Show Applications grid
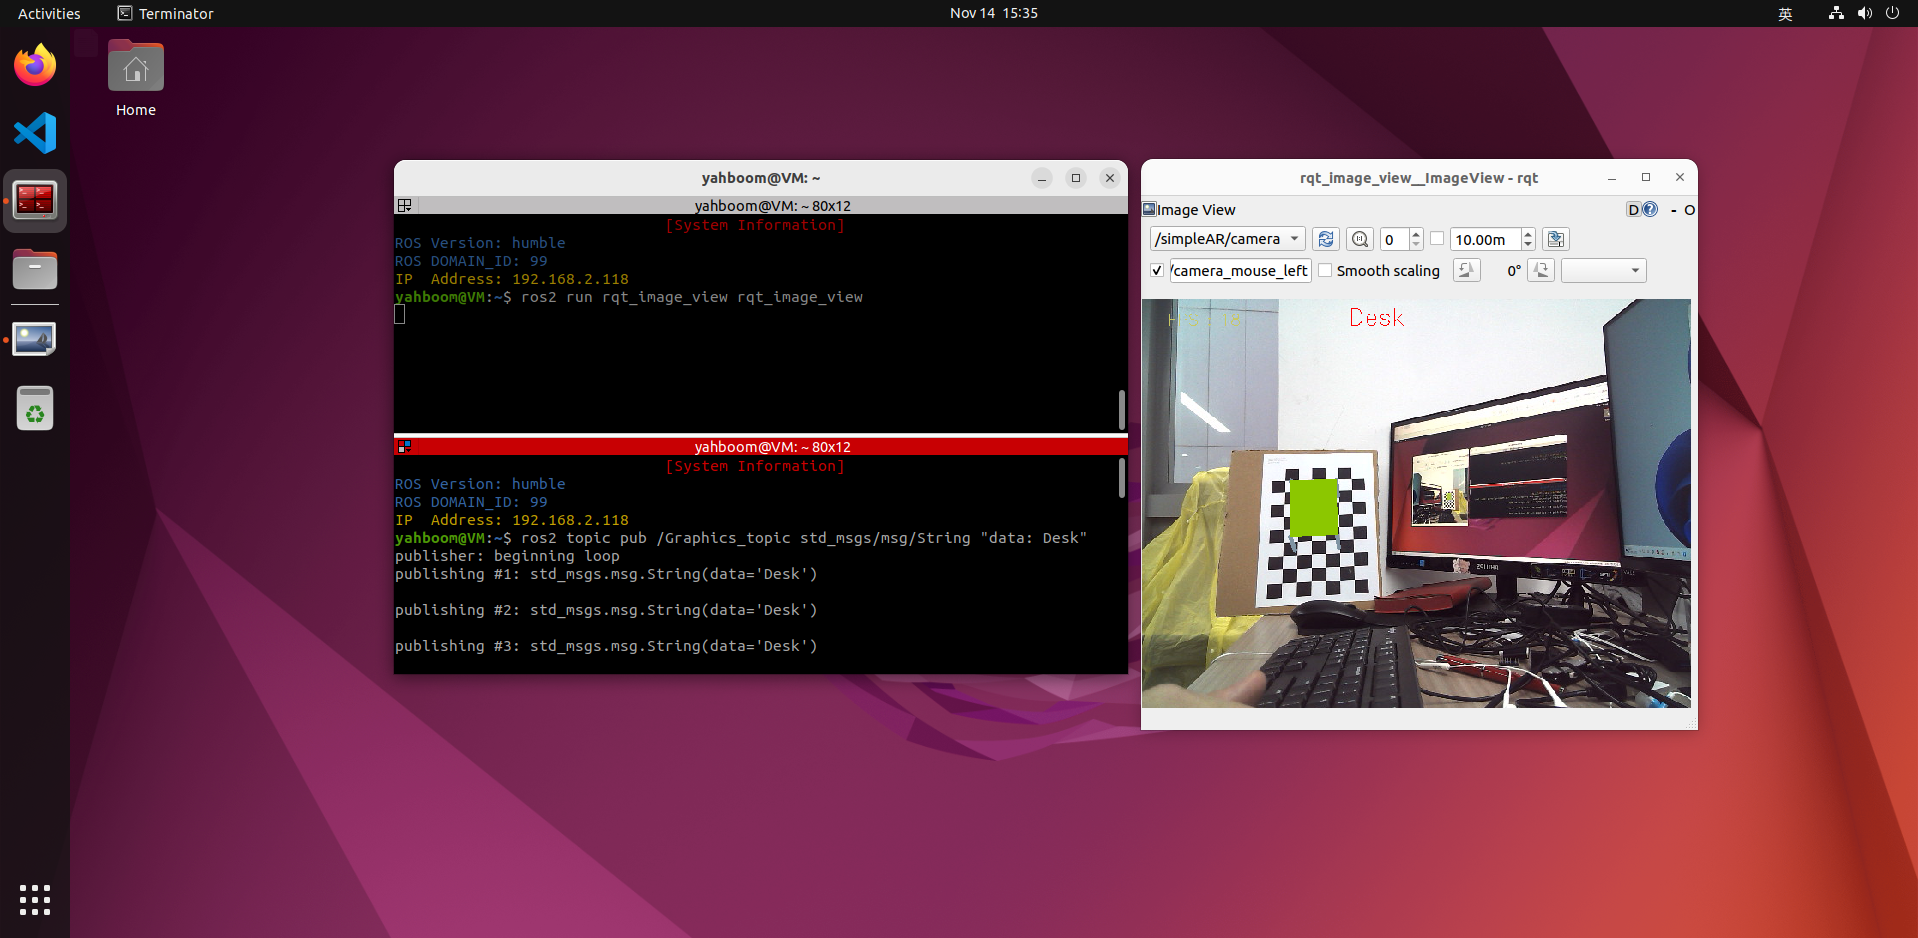The height and width of the screenshot is (938, 1918). tap(35, 900)
